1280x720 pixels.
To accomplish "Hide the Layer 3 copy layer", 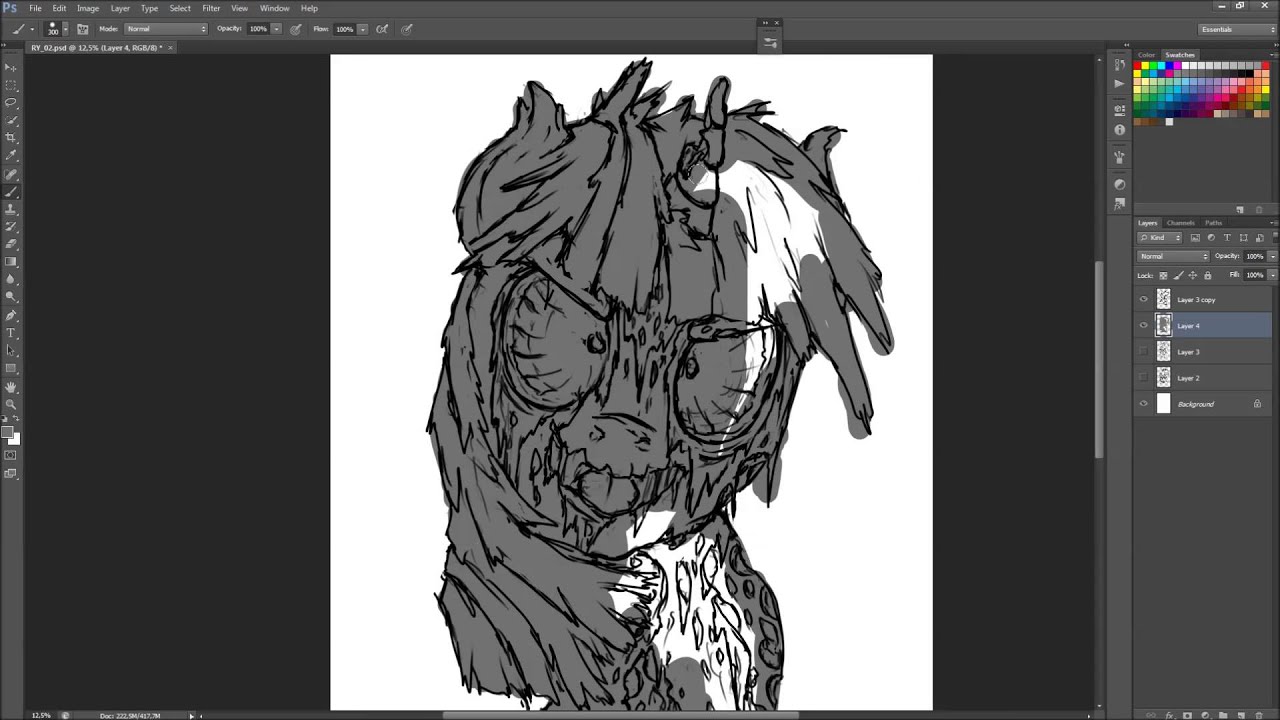I will pyautogui.click(x=1144, y=299).
